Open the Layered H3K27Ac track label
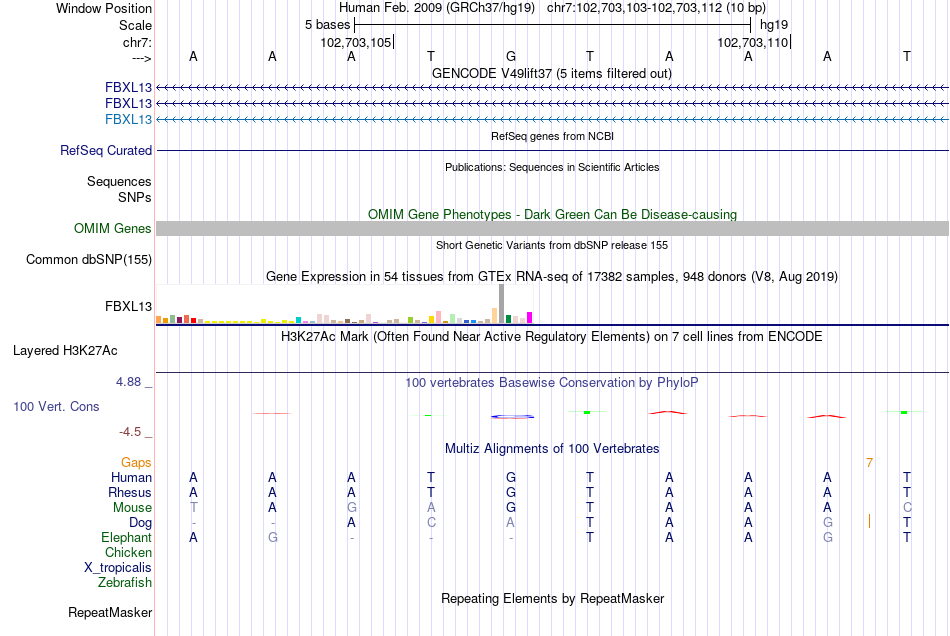Image resolution: width=950 pixels, height=636 pixels. 65,351
